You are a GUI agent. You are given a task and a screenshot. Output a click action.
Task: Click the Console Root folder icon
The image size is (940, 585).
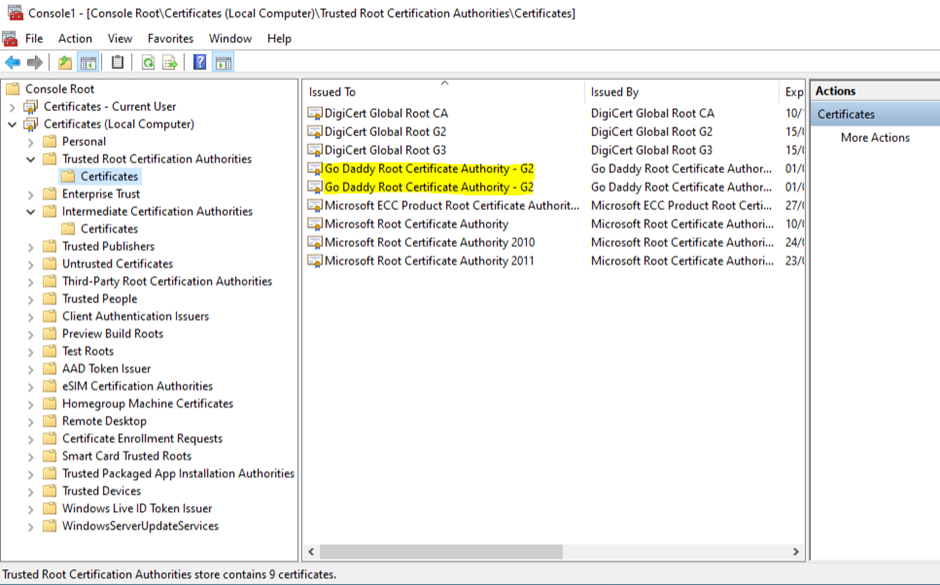pyautogui.click(x=13, y=89)
